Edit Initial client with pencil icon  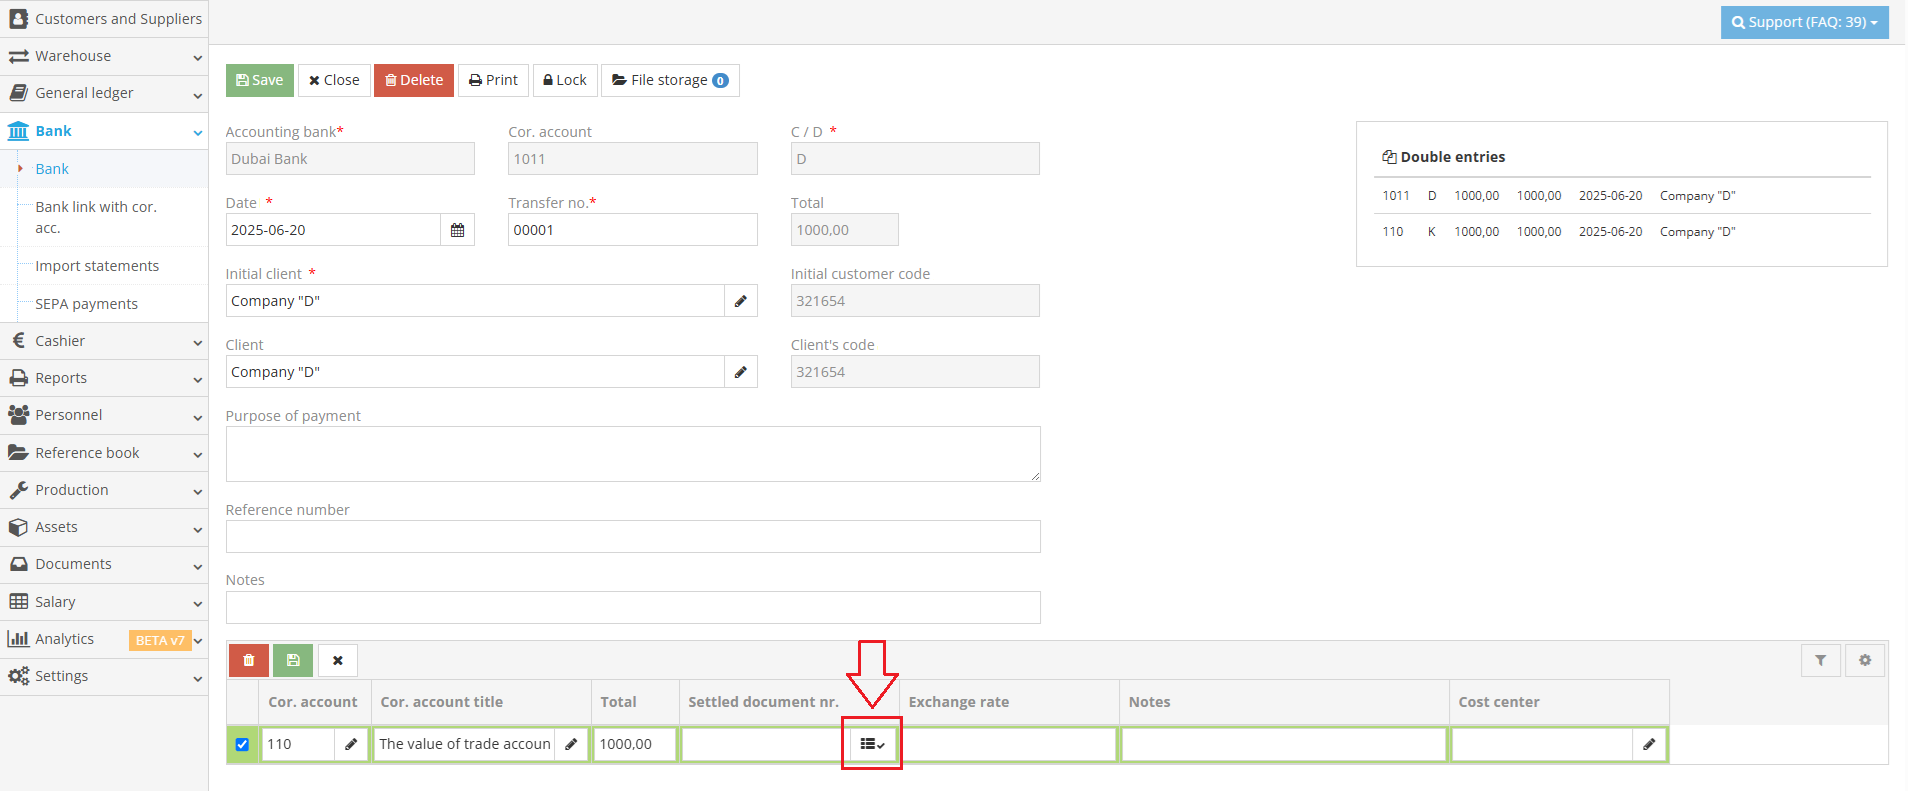740,301
